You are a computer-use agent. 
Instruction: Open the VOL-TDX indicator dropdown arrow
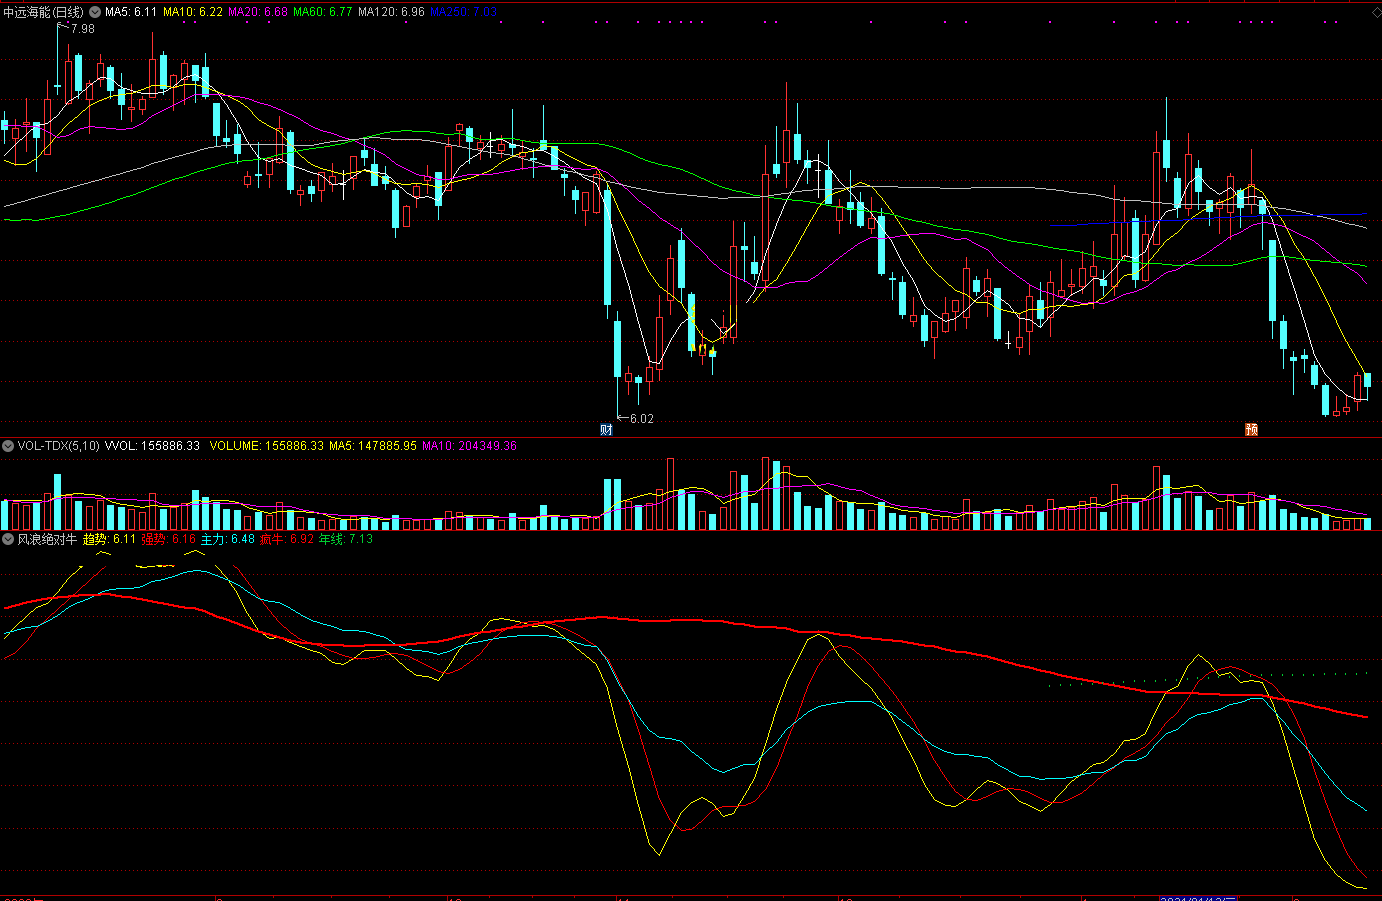click(8, 446)
